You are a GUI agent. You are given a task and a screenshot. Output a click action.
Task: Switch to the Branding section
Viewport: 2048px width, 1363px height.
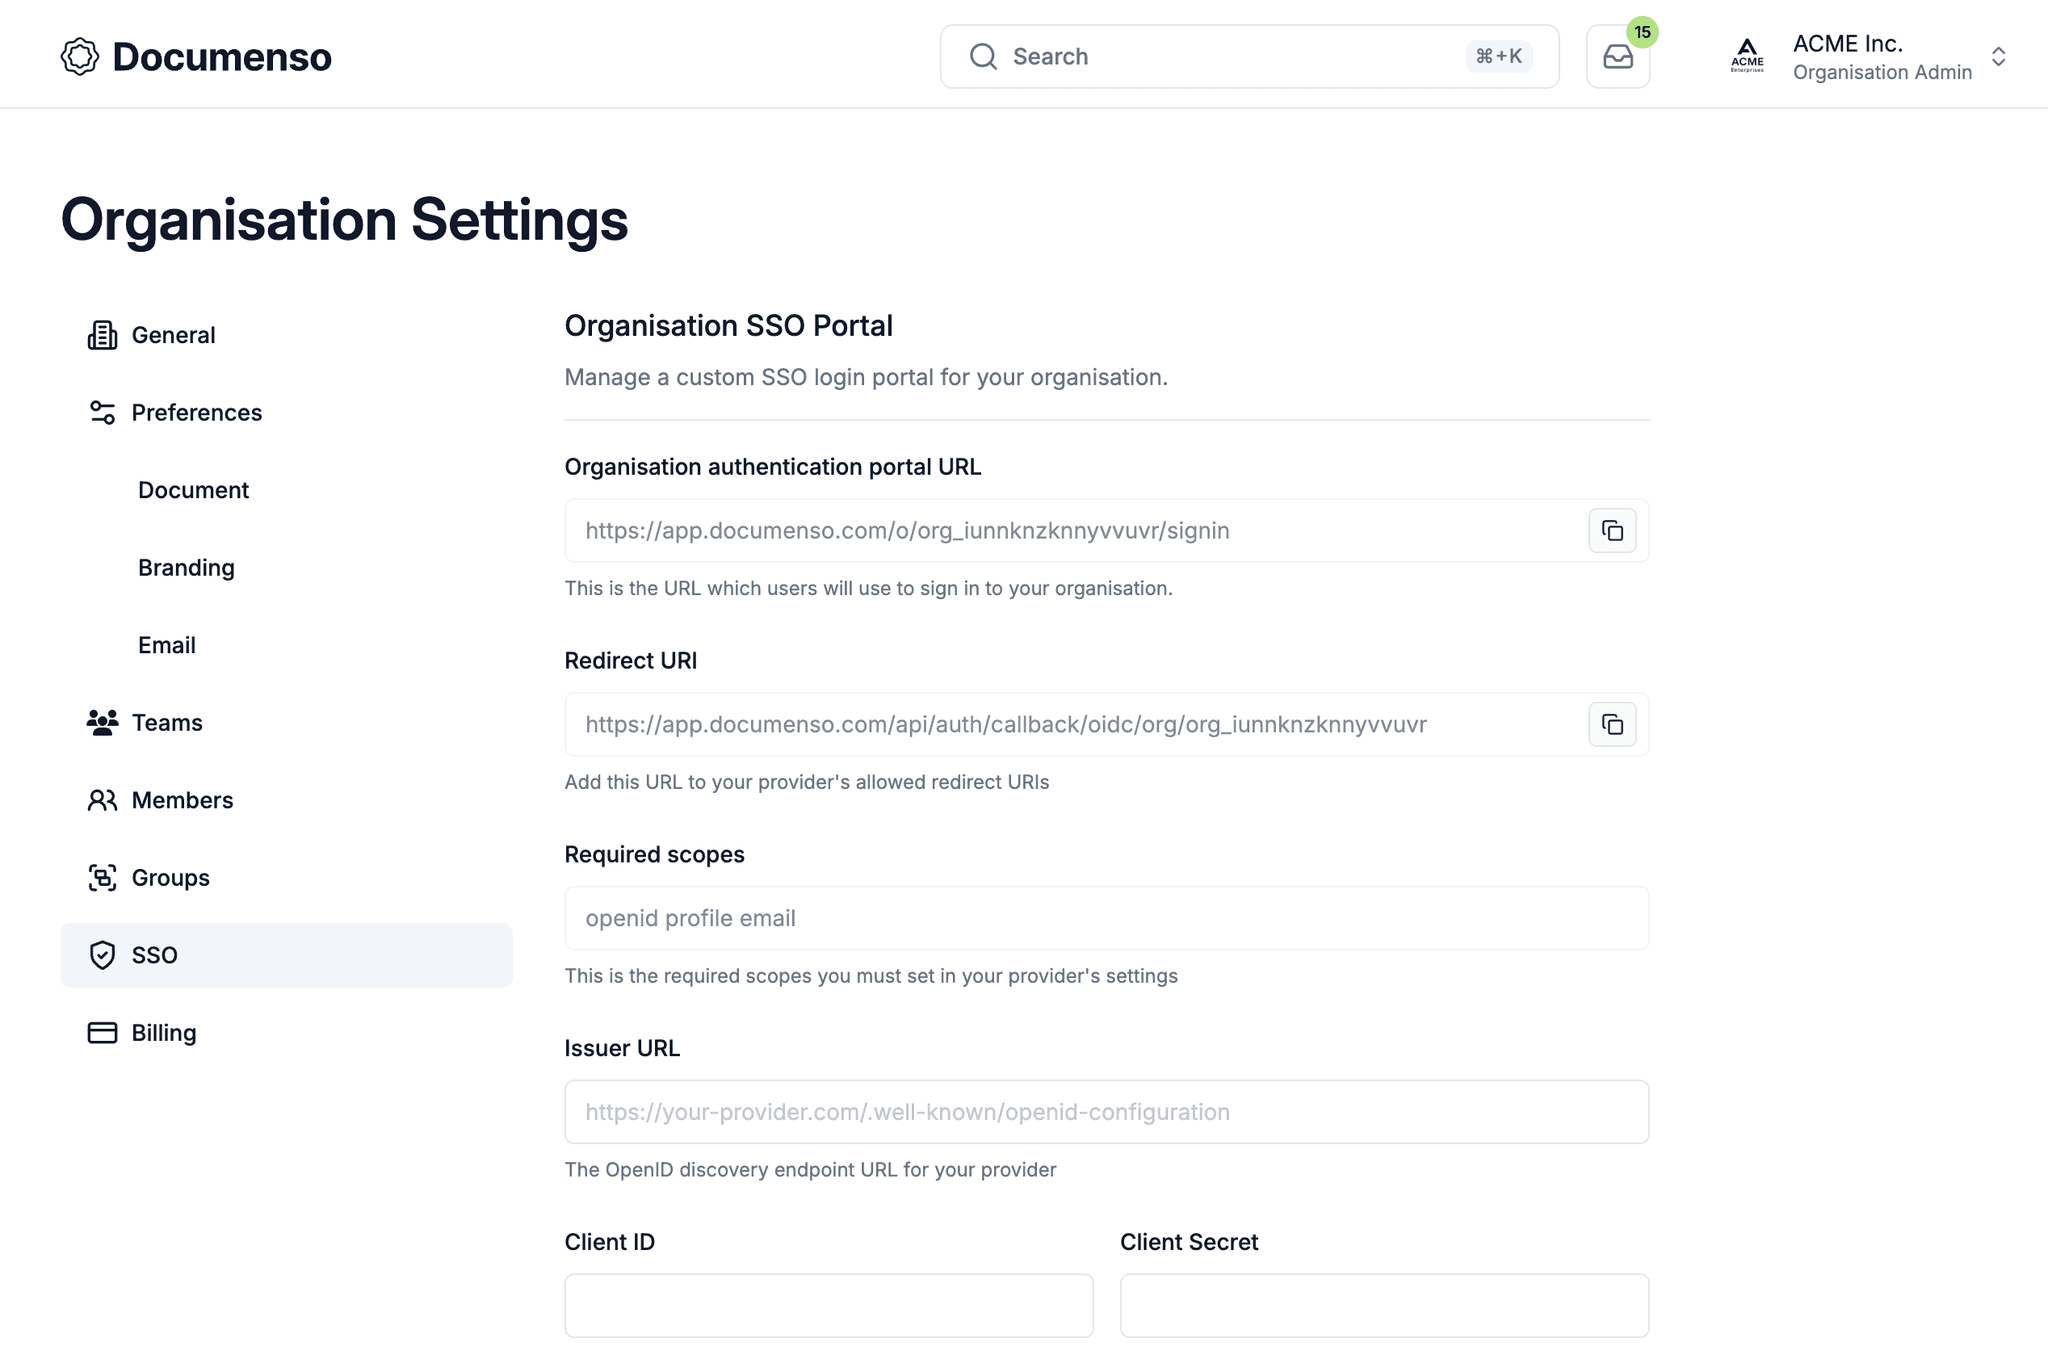coord(186,567)
